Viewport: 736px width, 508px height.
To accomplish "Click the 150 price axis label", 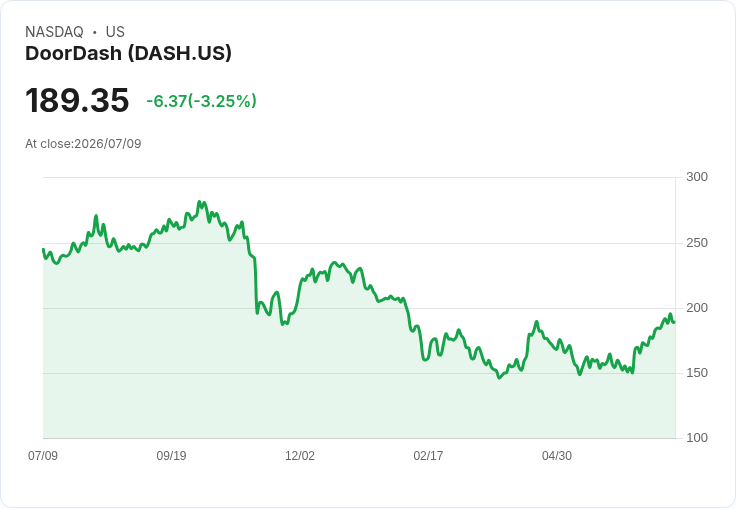I will click(x=697, y=373).
